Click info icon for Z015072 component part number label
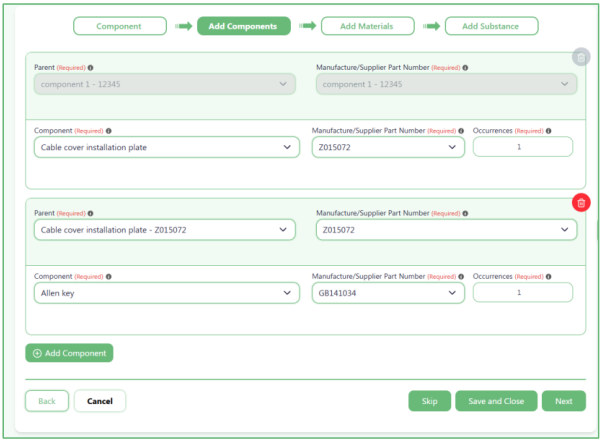Image resolution: width=602 pixels, height=442 pixels. 461,131
